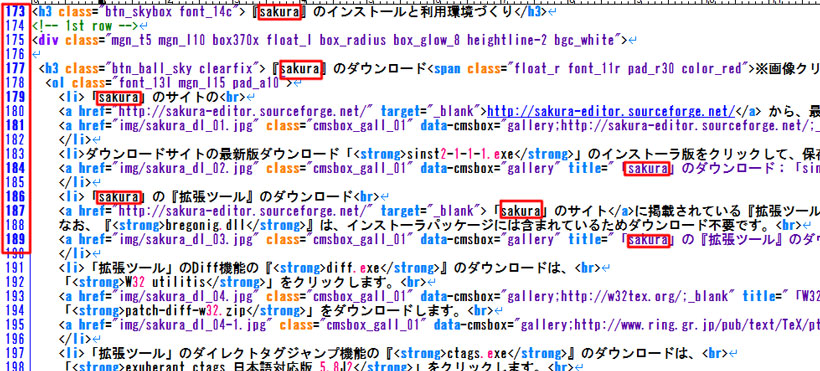The height and width of the screenshot is (371, 820).
Task: Click line number 184 in the gutter
Action: tap(16, 168)
